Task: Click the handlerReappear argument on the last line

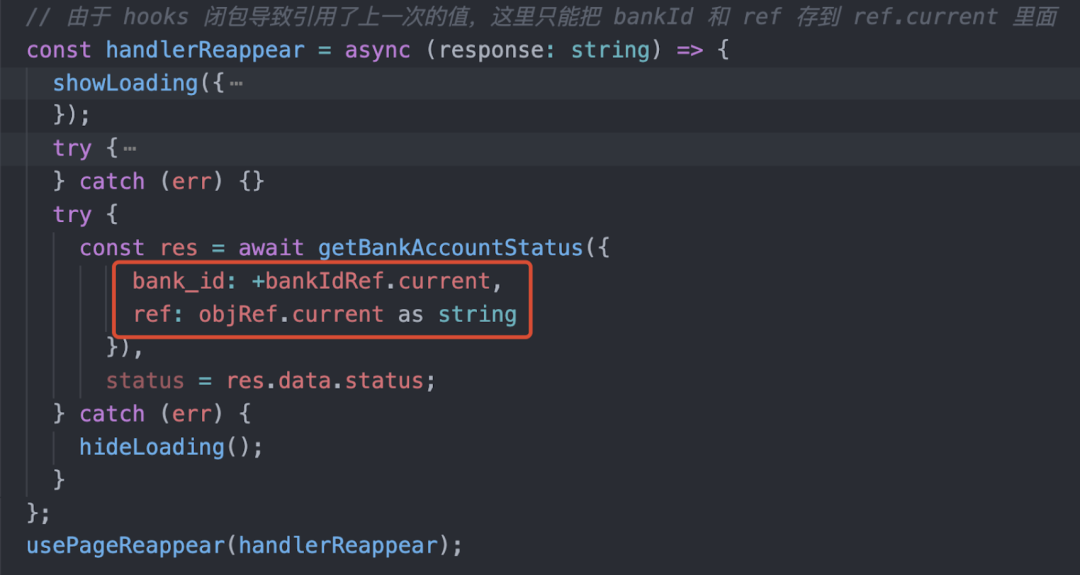Action: [338, 546]
